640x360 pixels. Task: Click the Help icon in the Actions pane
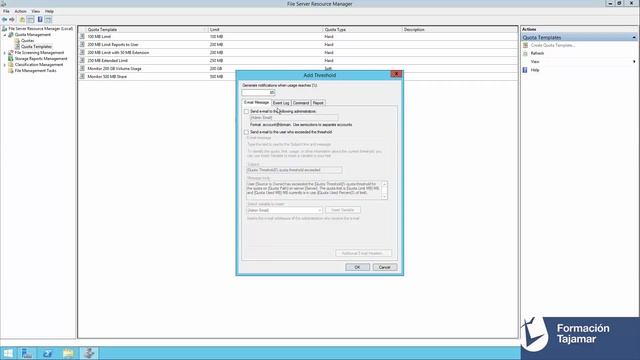(x=525, y=70)
